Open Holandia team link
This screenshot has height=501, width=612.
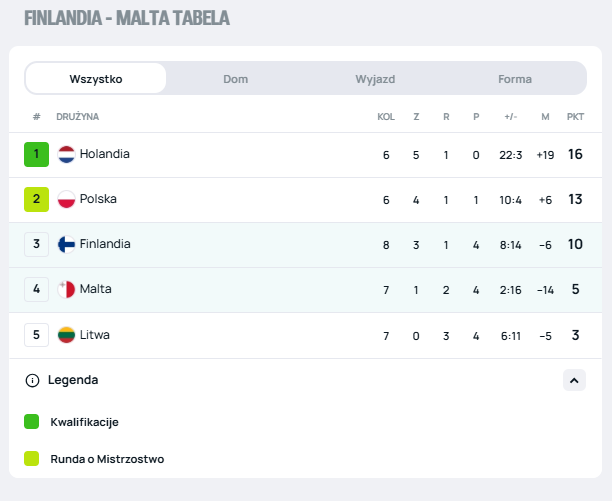[x=105, y=155]
